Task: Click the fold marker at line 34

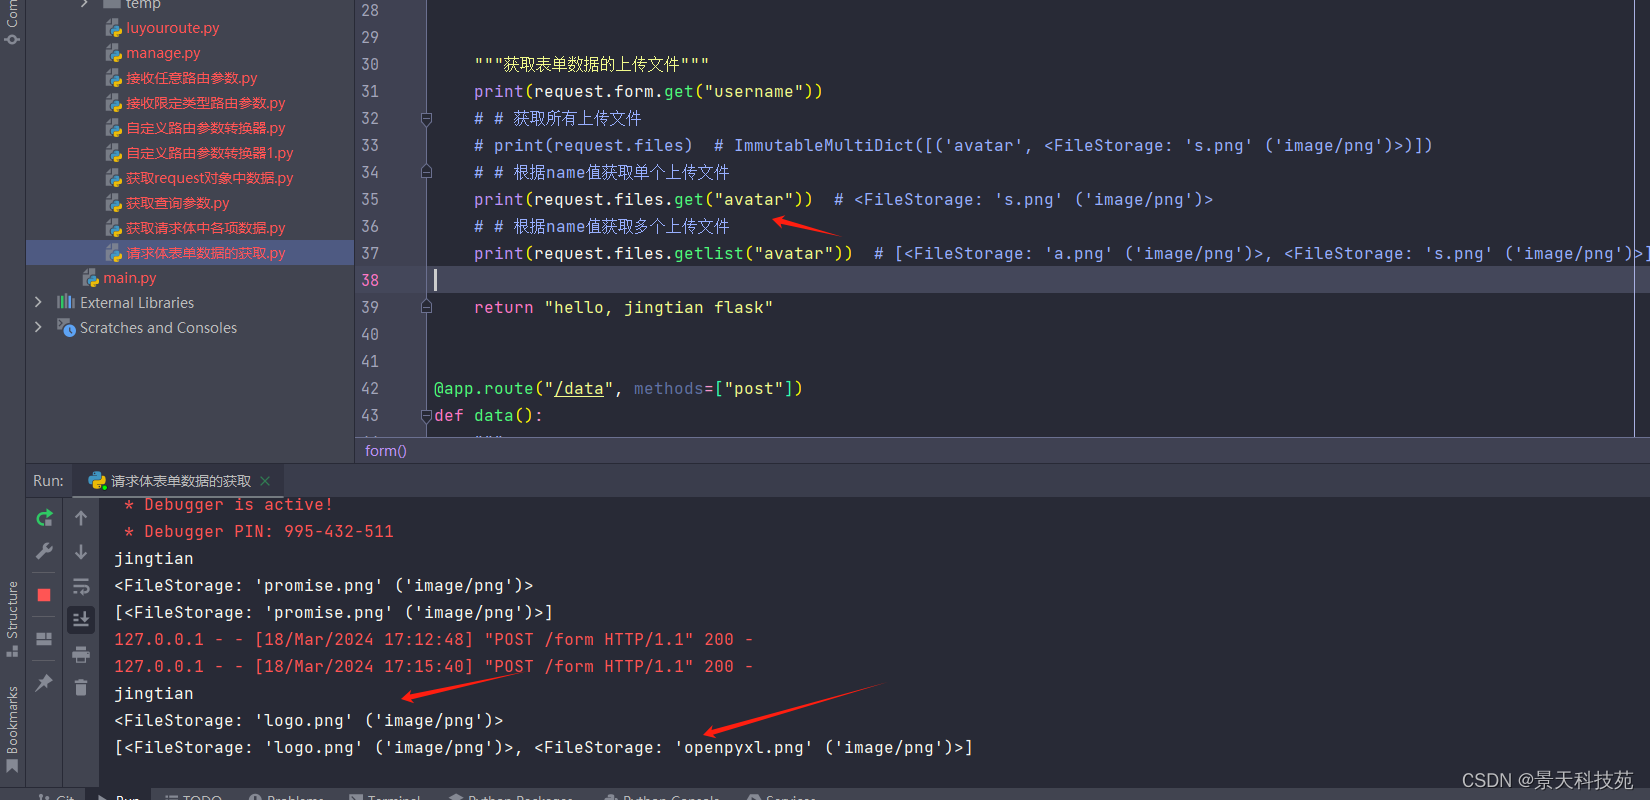Action: click(426, 172)
